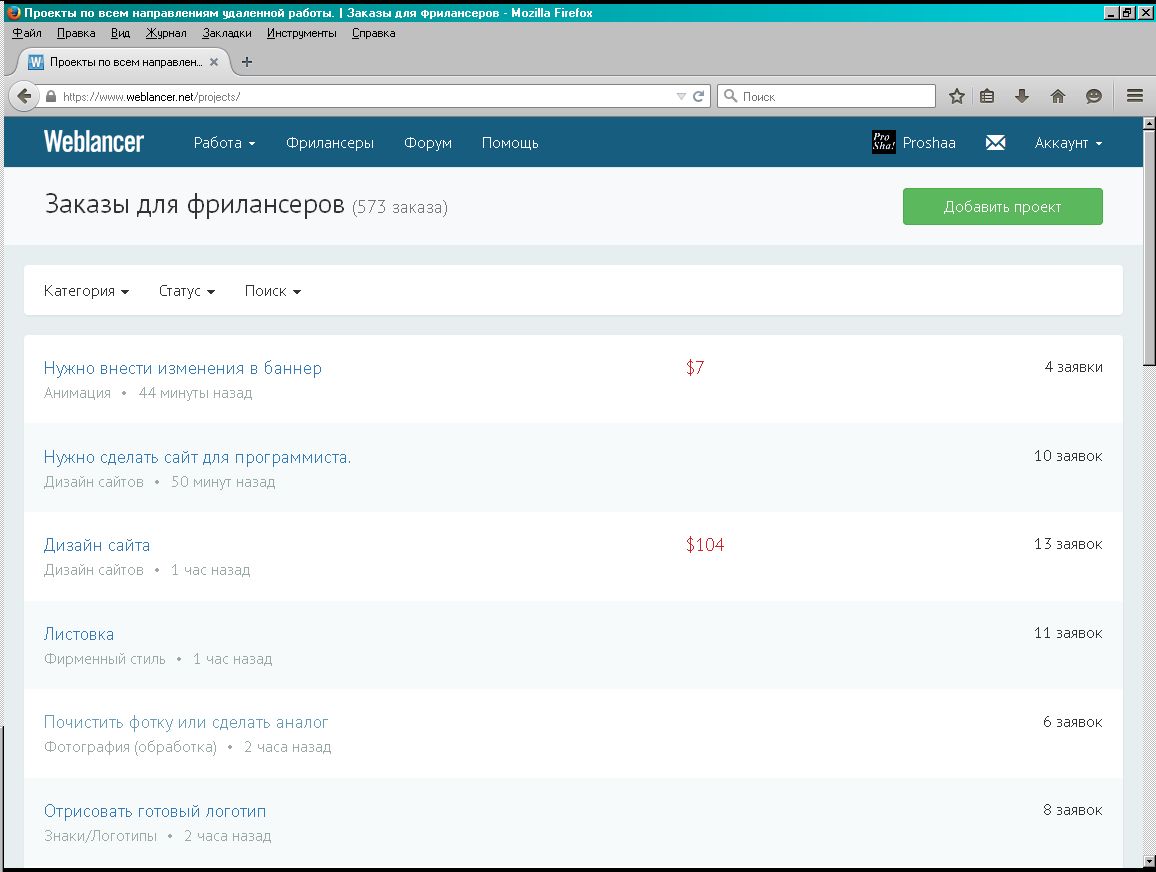Click the $104 budget value

click(705, 545)
